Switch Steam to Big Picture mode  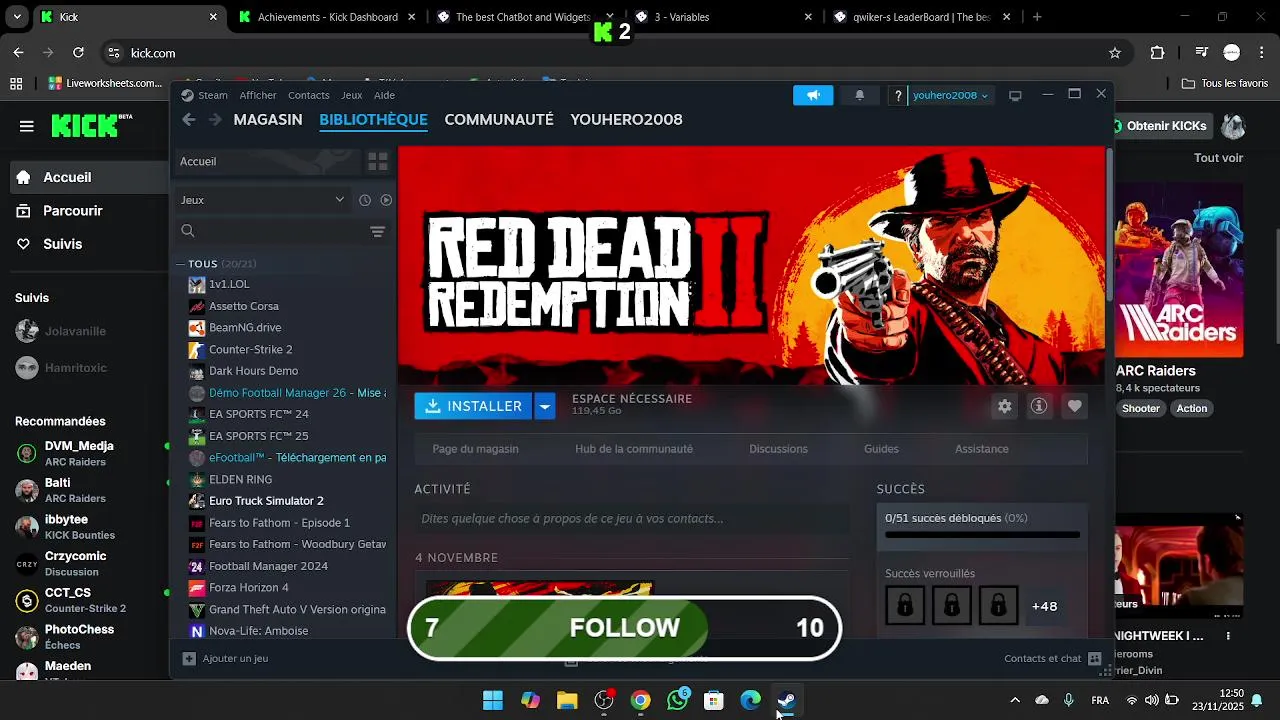click(1015, 95)
